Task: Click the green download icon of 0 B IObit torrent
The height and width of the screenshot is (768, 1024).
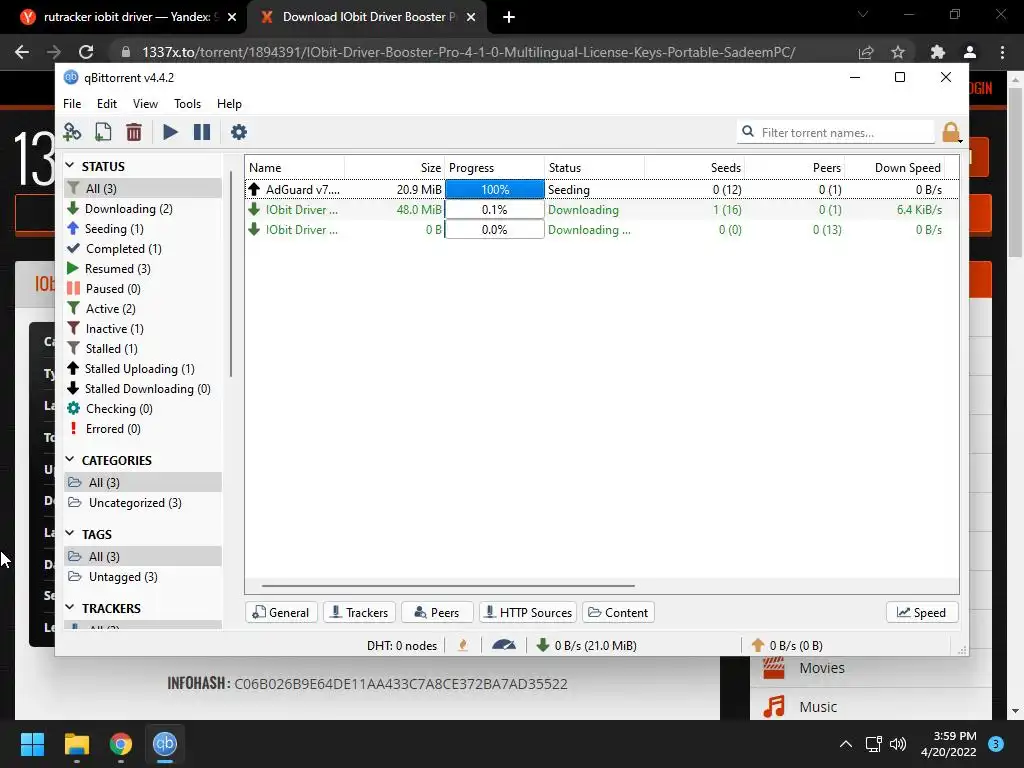Action: pyautogui.click(x=254, y=230)
